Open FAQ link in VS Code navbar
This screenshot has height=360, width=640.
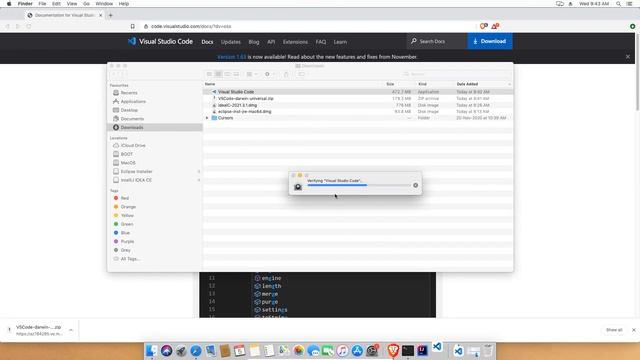[321, 42]
